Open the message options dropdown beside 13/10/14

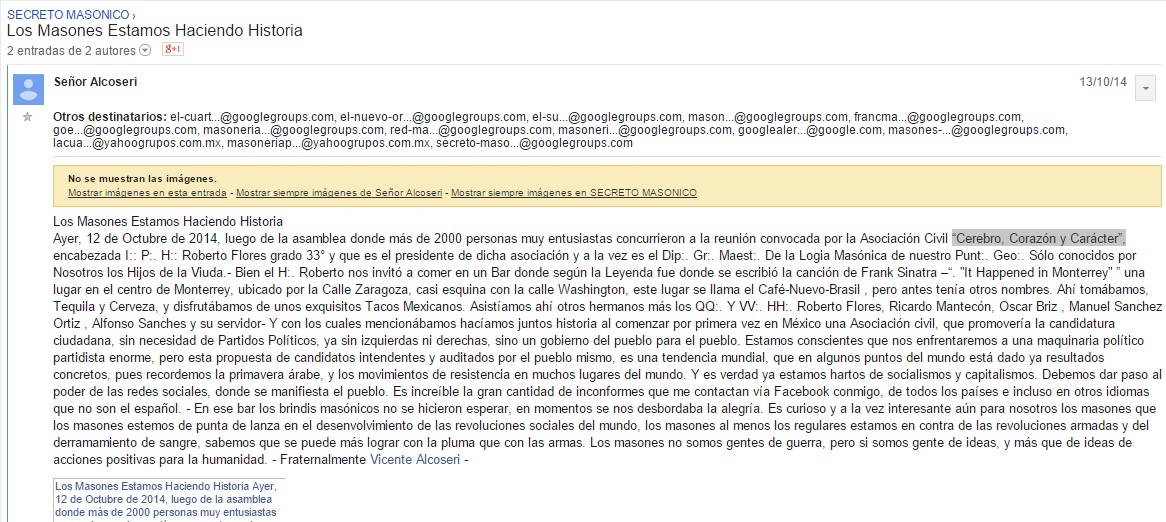pos(1145,89)
